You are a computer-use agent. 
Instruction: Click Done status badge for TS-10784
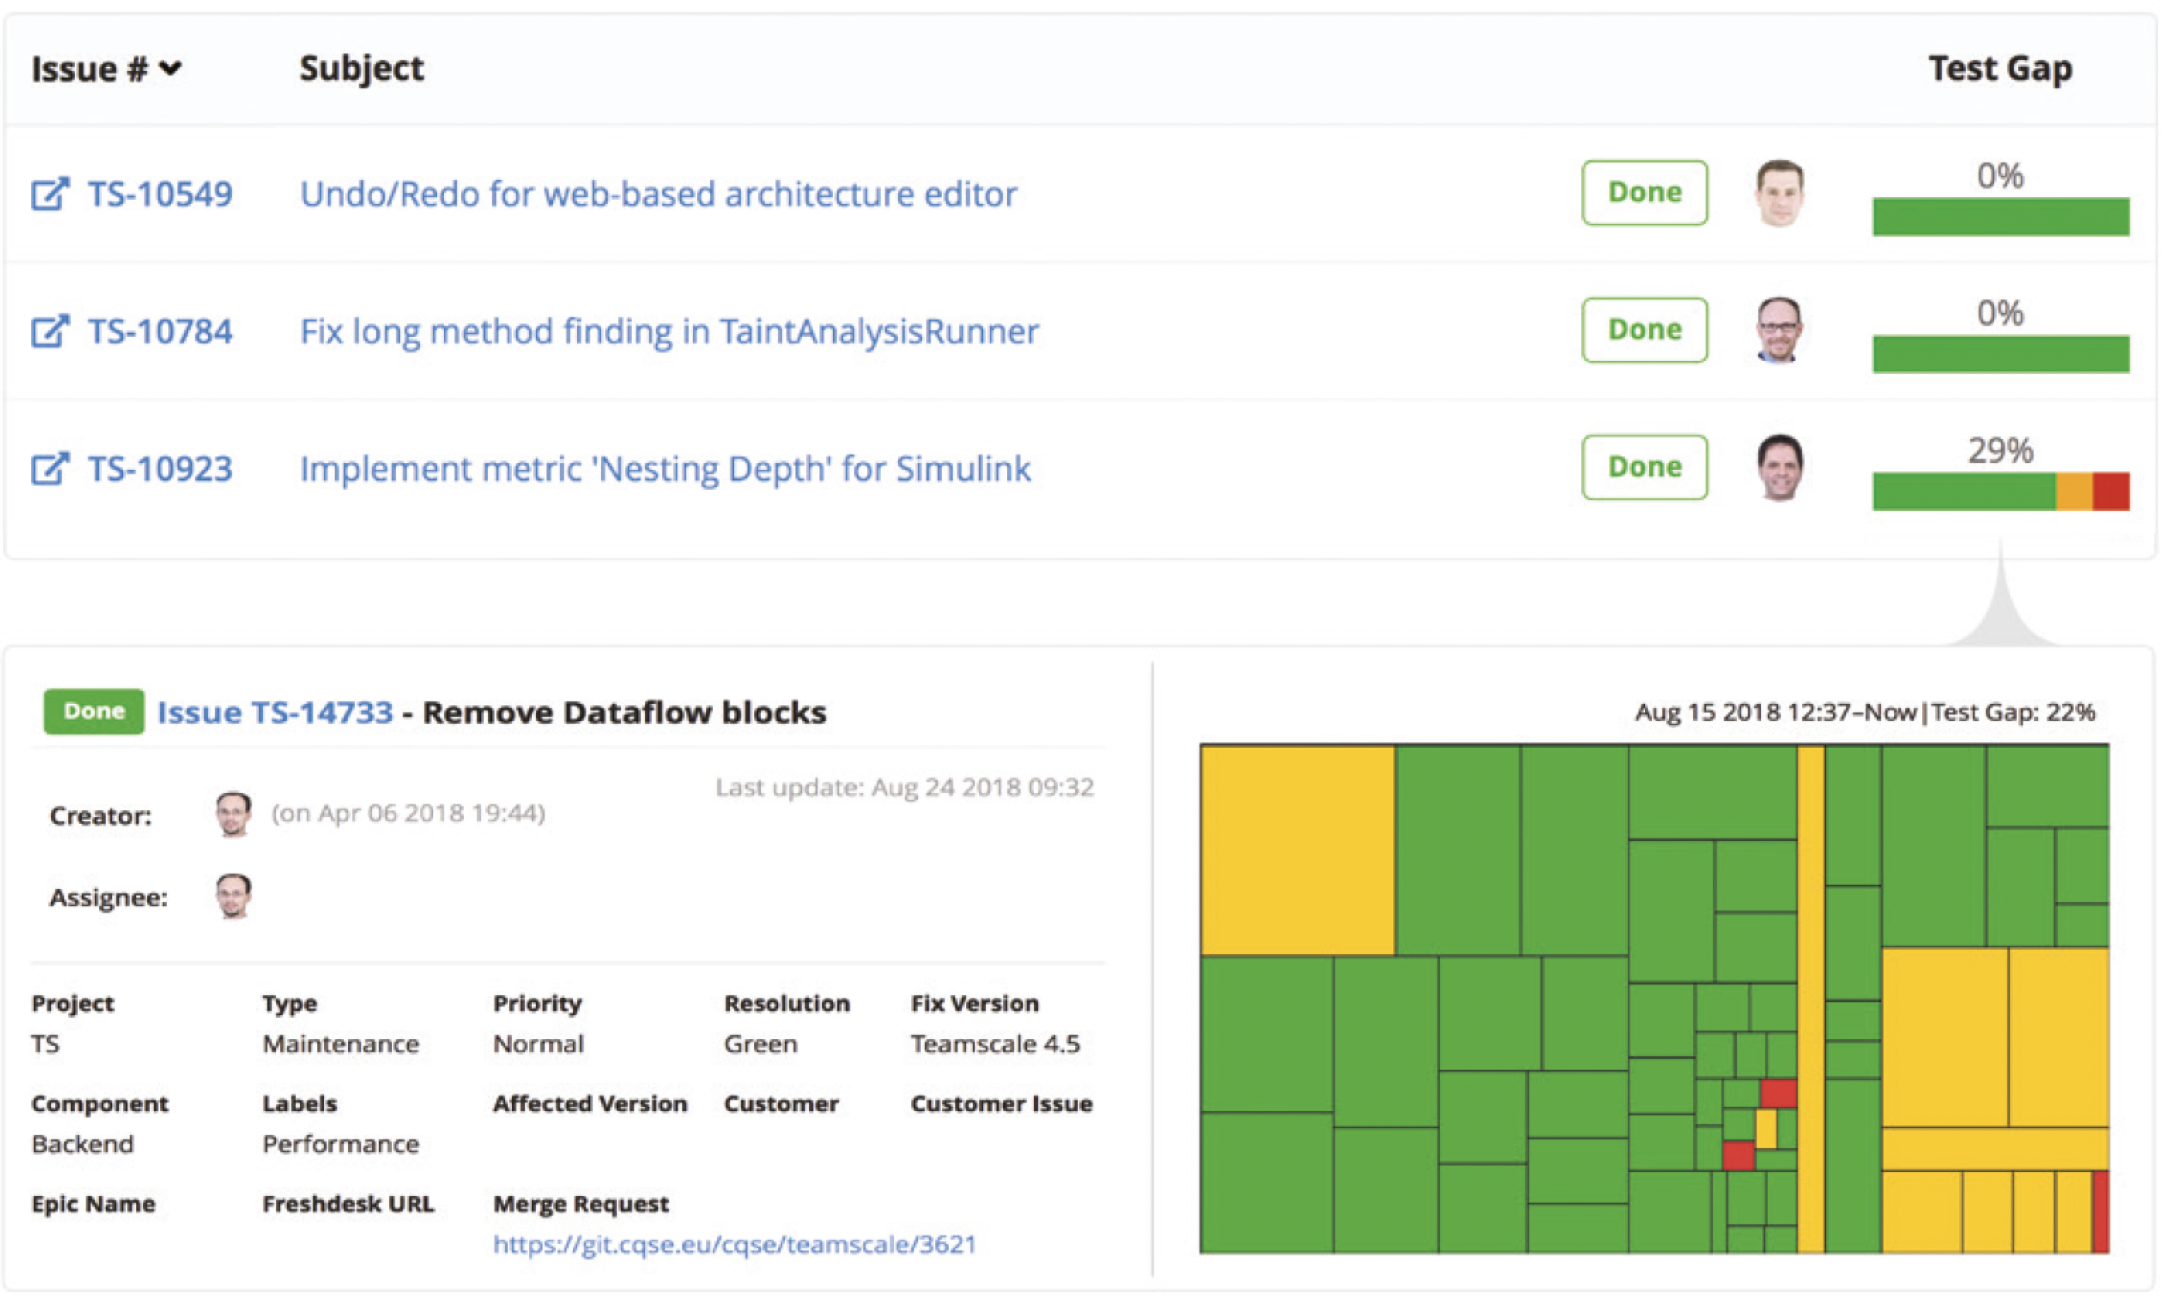point(1644,329)
